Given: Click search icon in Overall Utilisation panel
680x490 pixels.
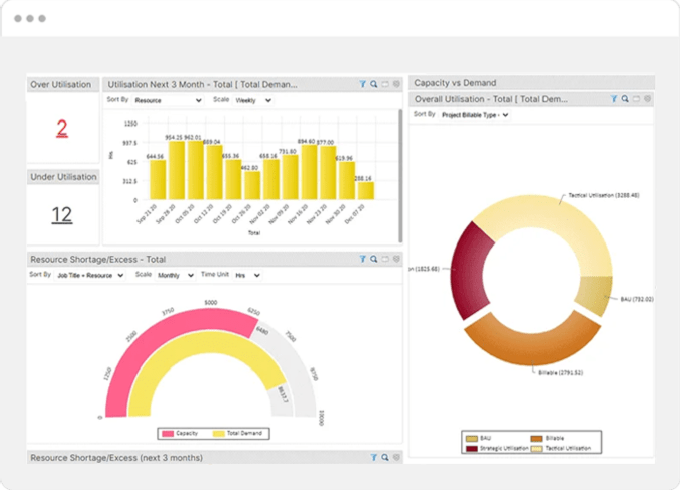Looking at the screenshot, I should (x=624, y=100).
